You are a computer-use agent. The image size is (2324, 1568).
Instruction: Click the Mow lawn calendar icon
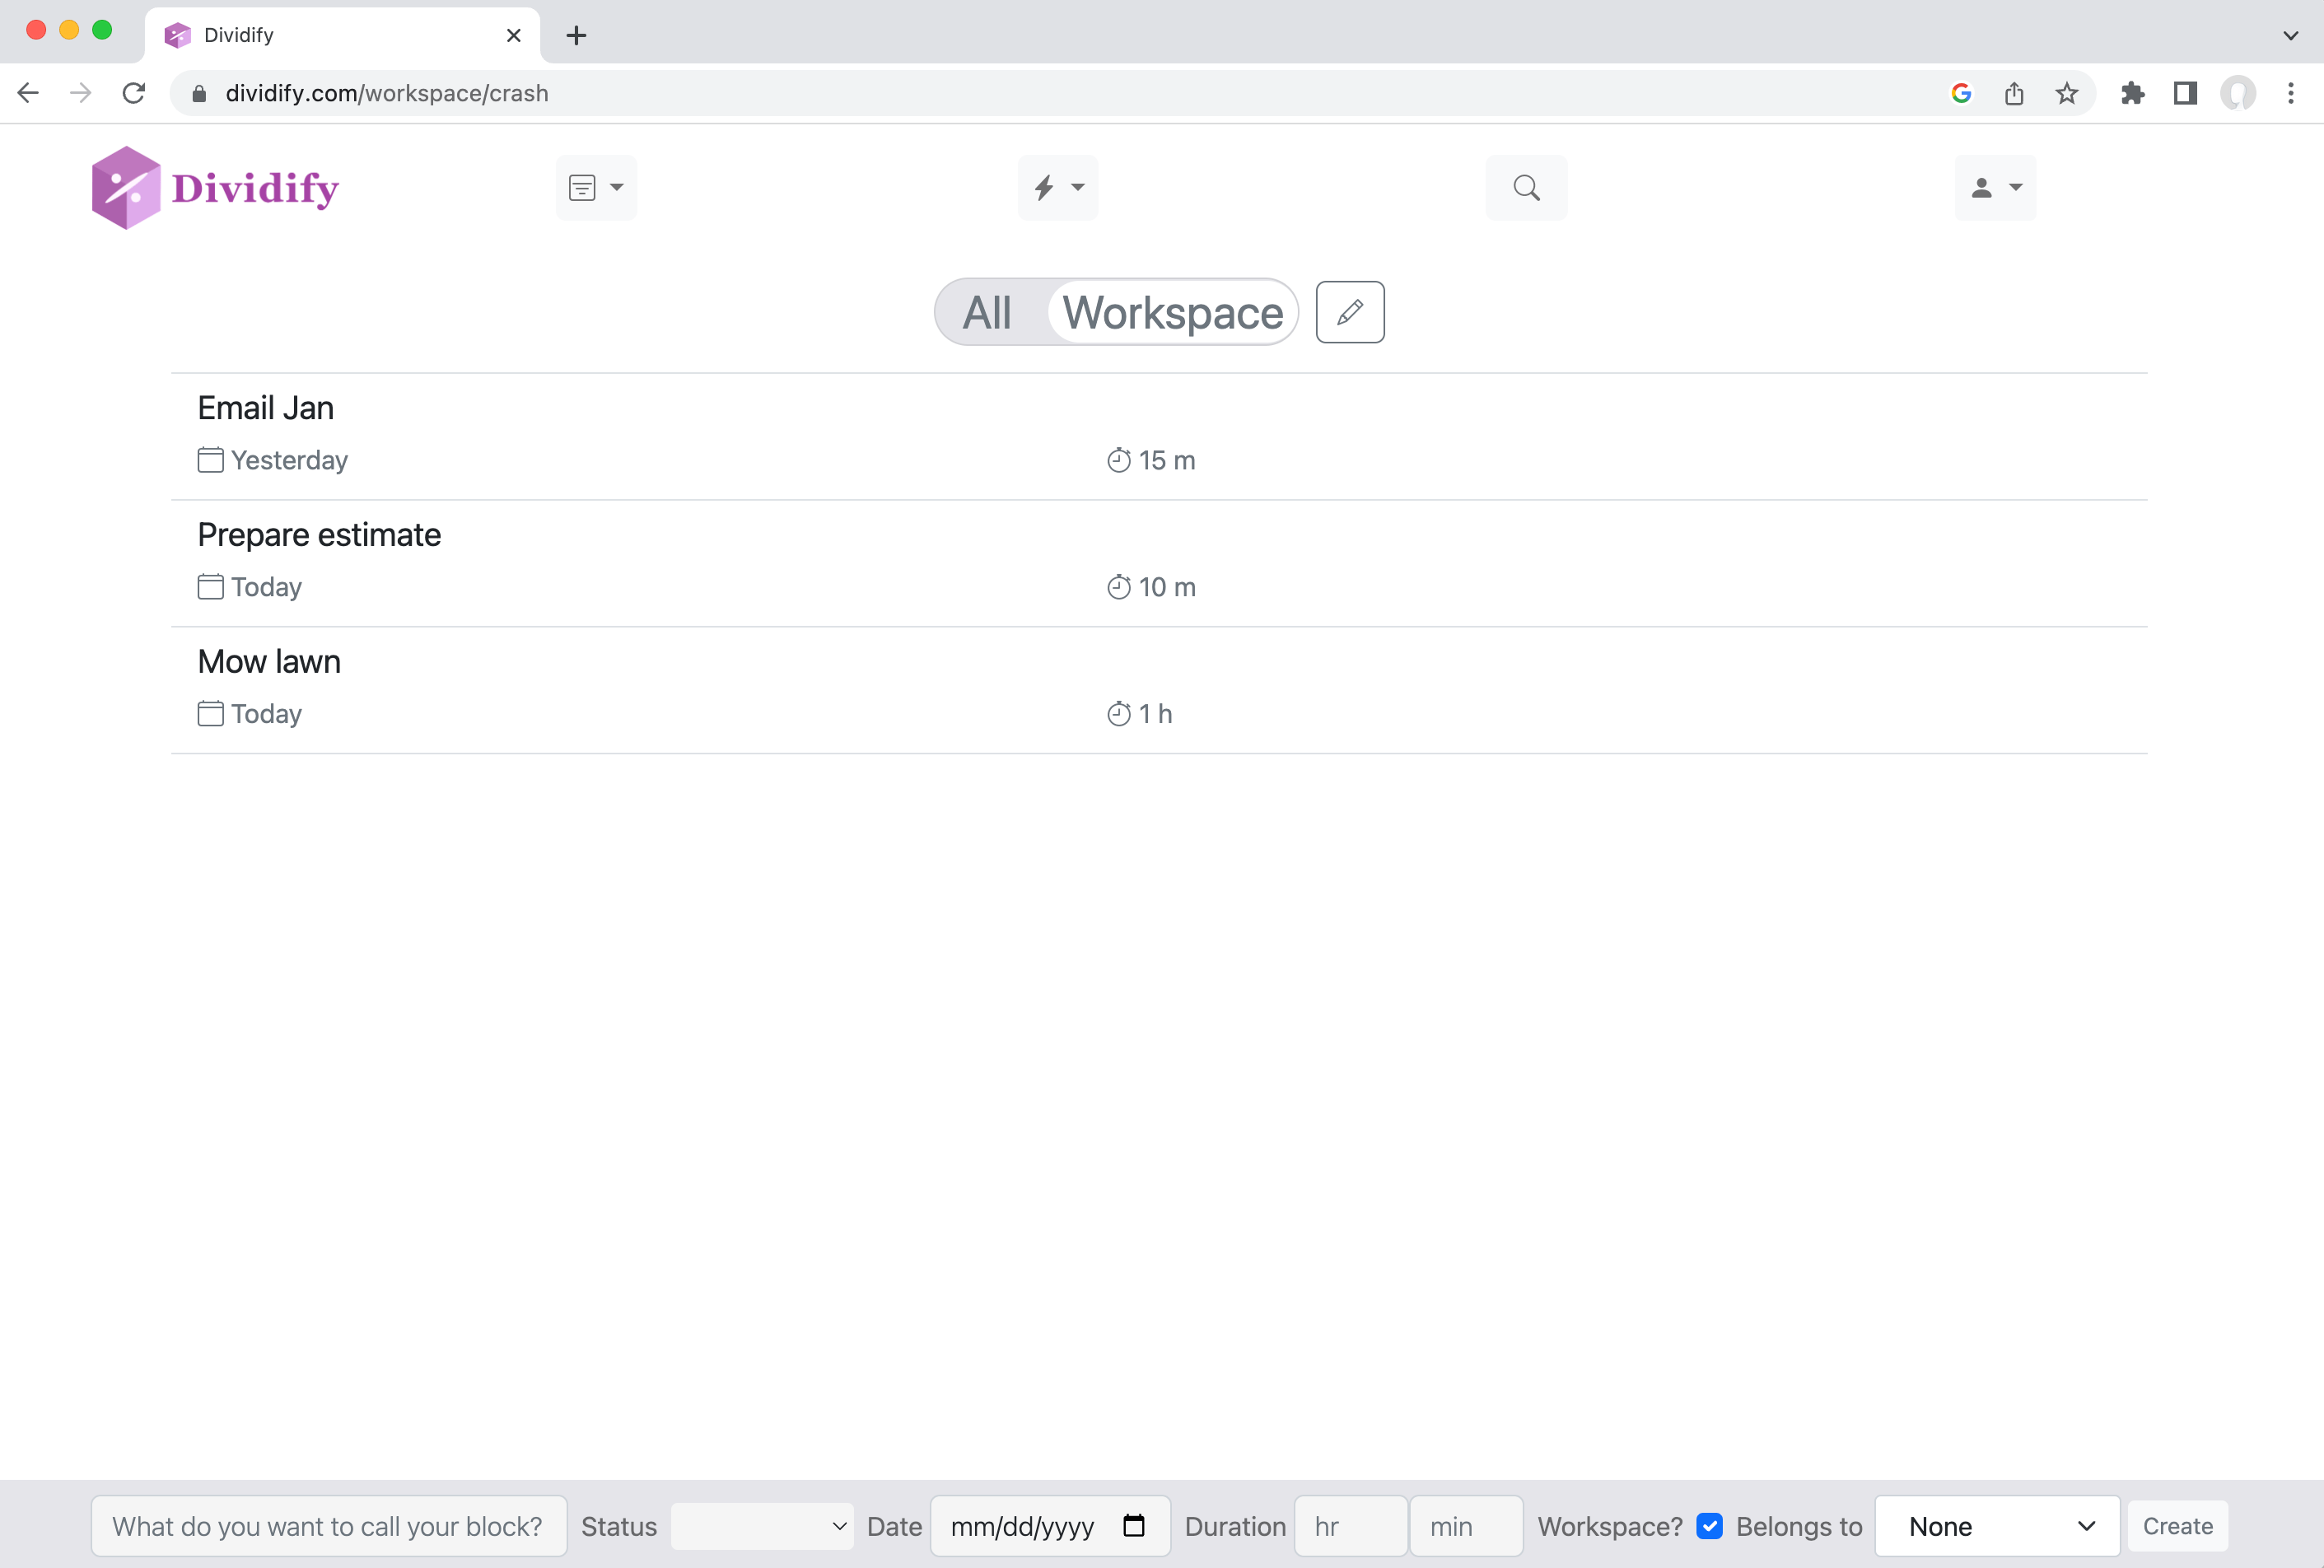[x=210, y=713]
